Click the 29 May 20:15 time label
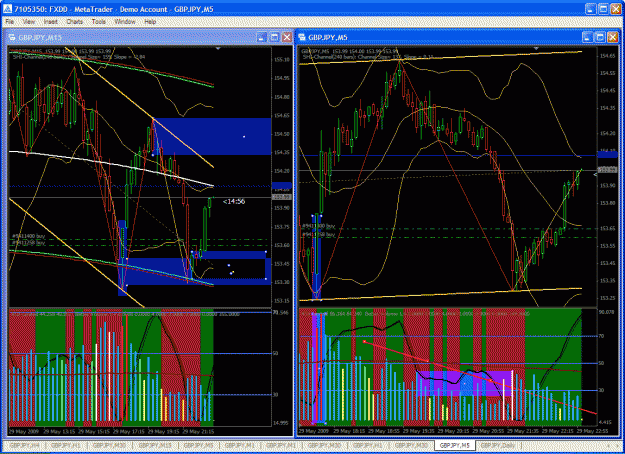625x454 pixels. point(454,431)
